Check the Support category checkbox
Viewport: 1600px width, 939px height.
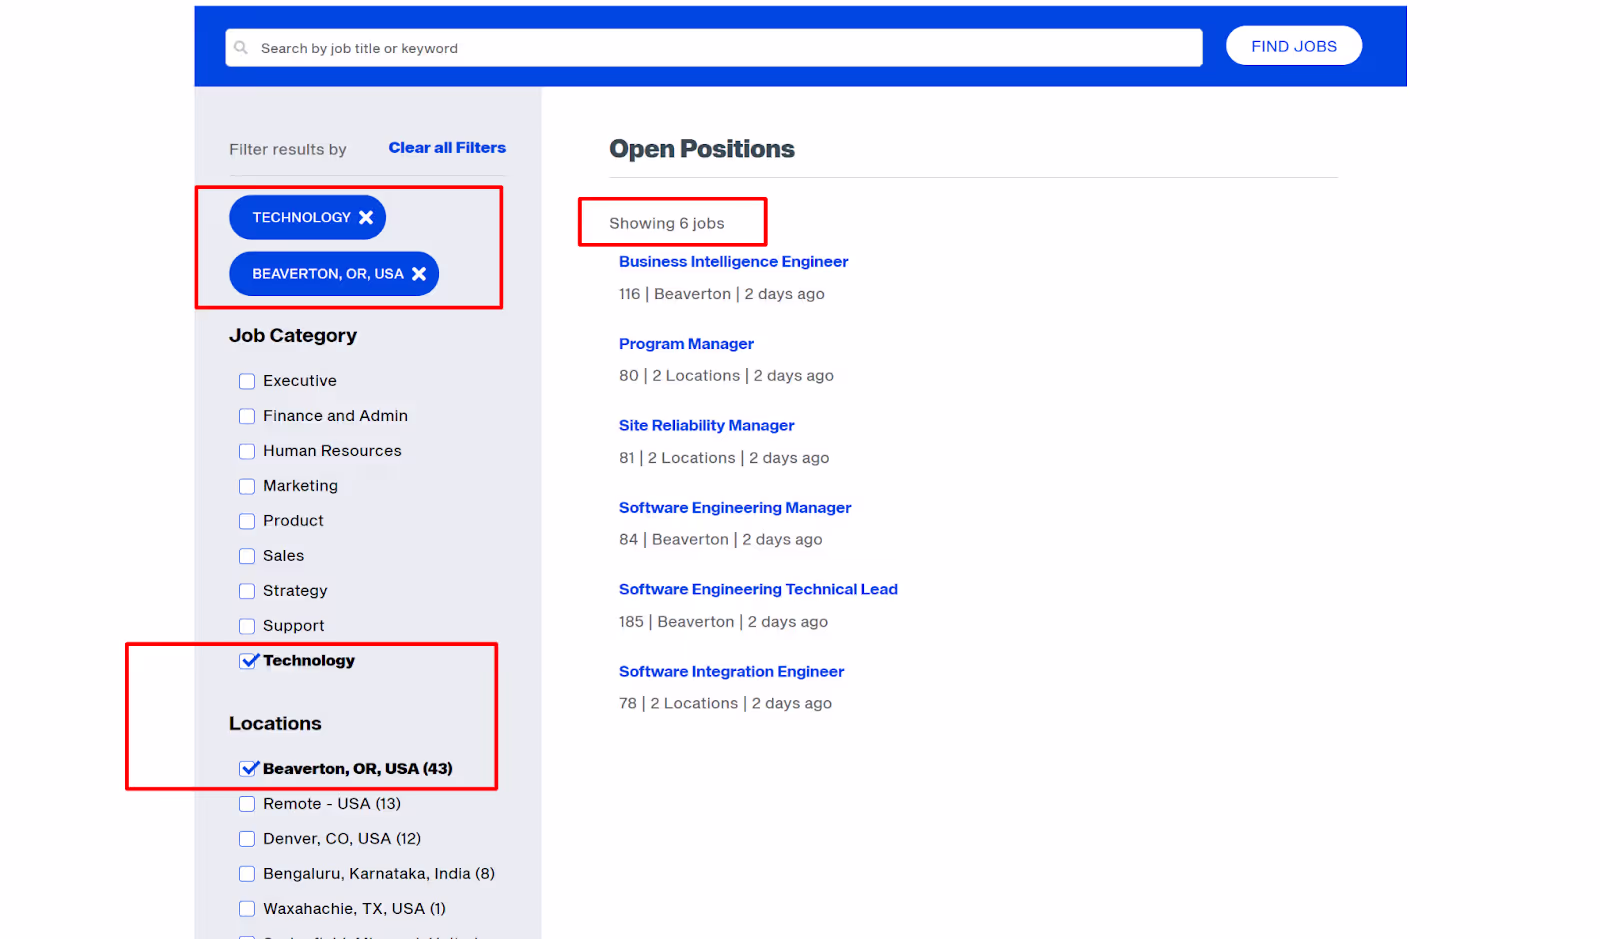pyautogui.click(x=247, y=626)
